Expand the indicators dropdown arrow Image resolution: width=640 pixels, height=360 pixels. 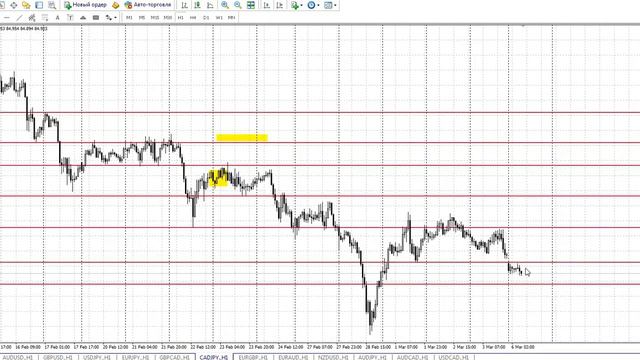coord(302,5)
